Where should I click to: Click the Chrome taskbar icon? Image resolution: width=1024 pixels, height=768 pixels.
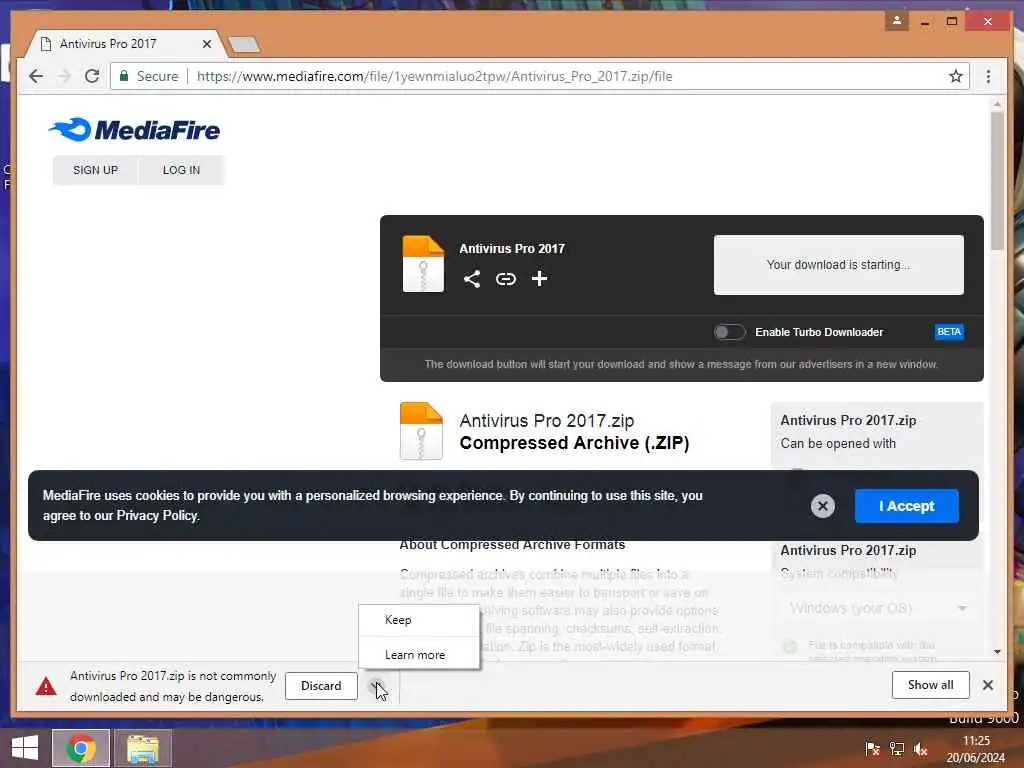[x=80, y=748]
